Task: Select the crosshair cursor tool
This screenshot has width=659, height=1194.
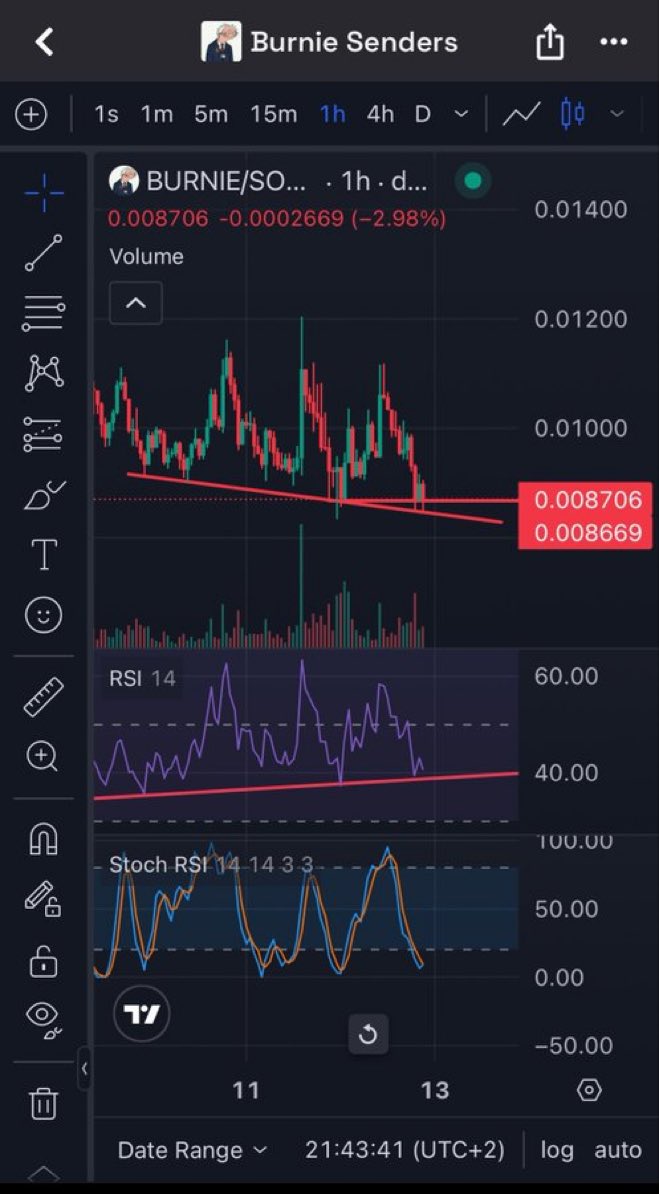Action: [44, 193]
